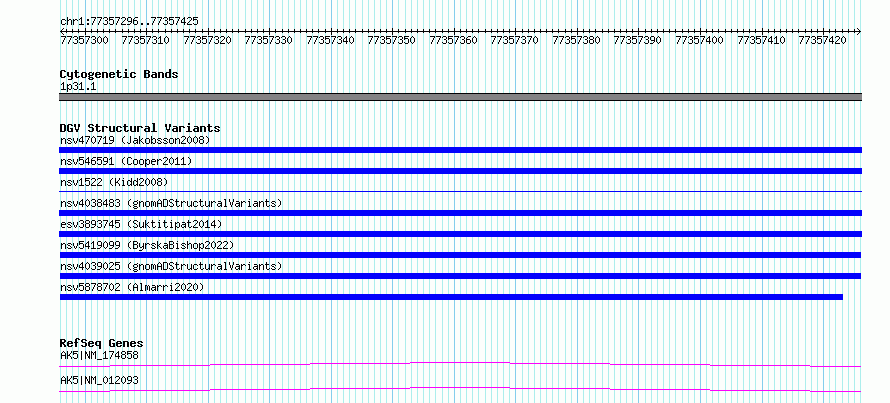Click ruler position 77357370
Image resolution: width=890 pixels, height=403 pixels.
(x=515, y=40)
